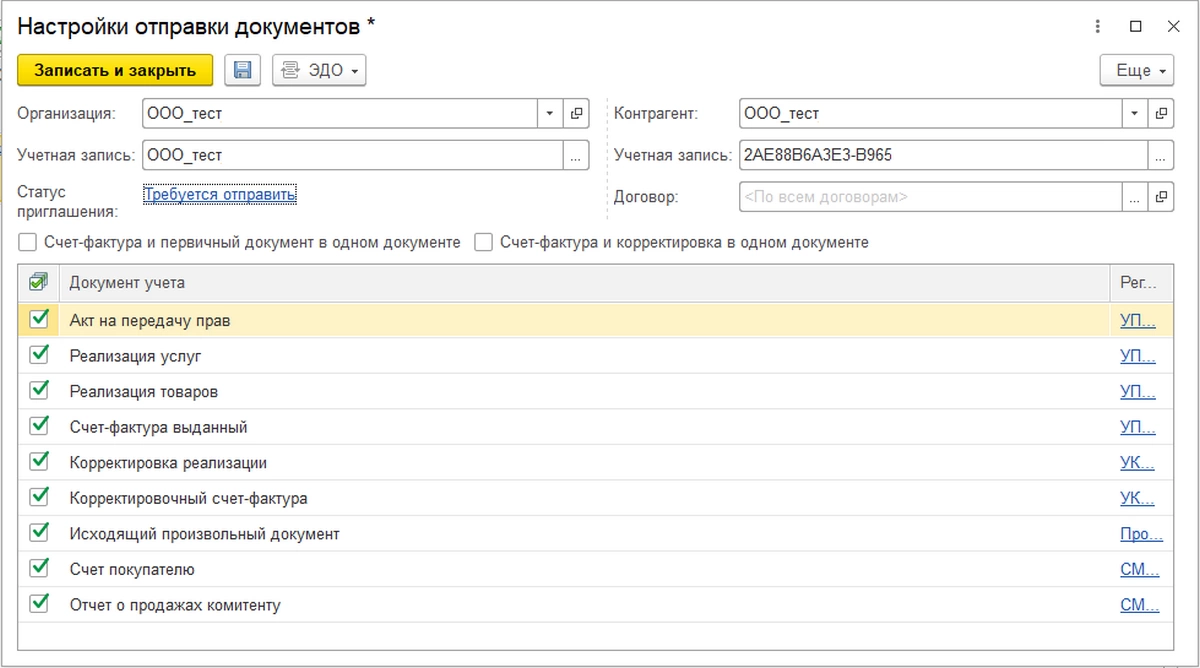Screen dimensions: 1200x668
Task: Open the Требуется отправить status link
Action: 220,195
